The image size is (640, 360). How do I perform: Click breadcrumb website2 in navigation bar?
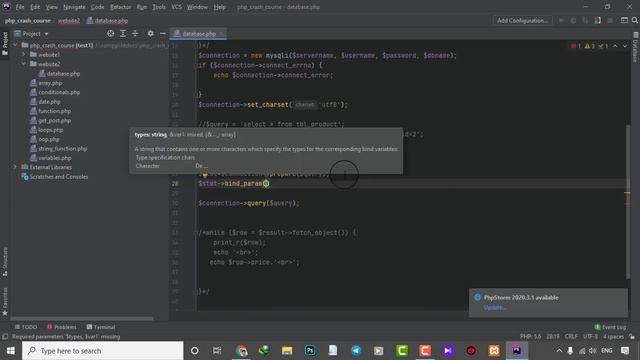tap(69, 20)
